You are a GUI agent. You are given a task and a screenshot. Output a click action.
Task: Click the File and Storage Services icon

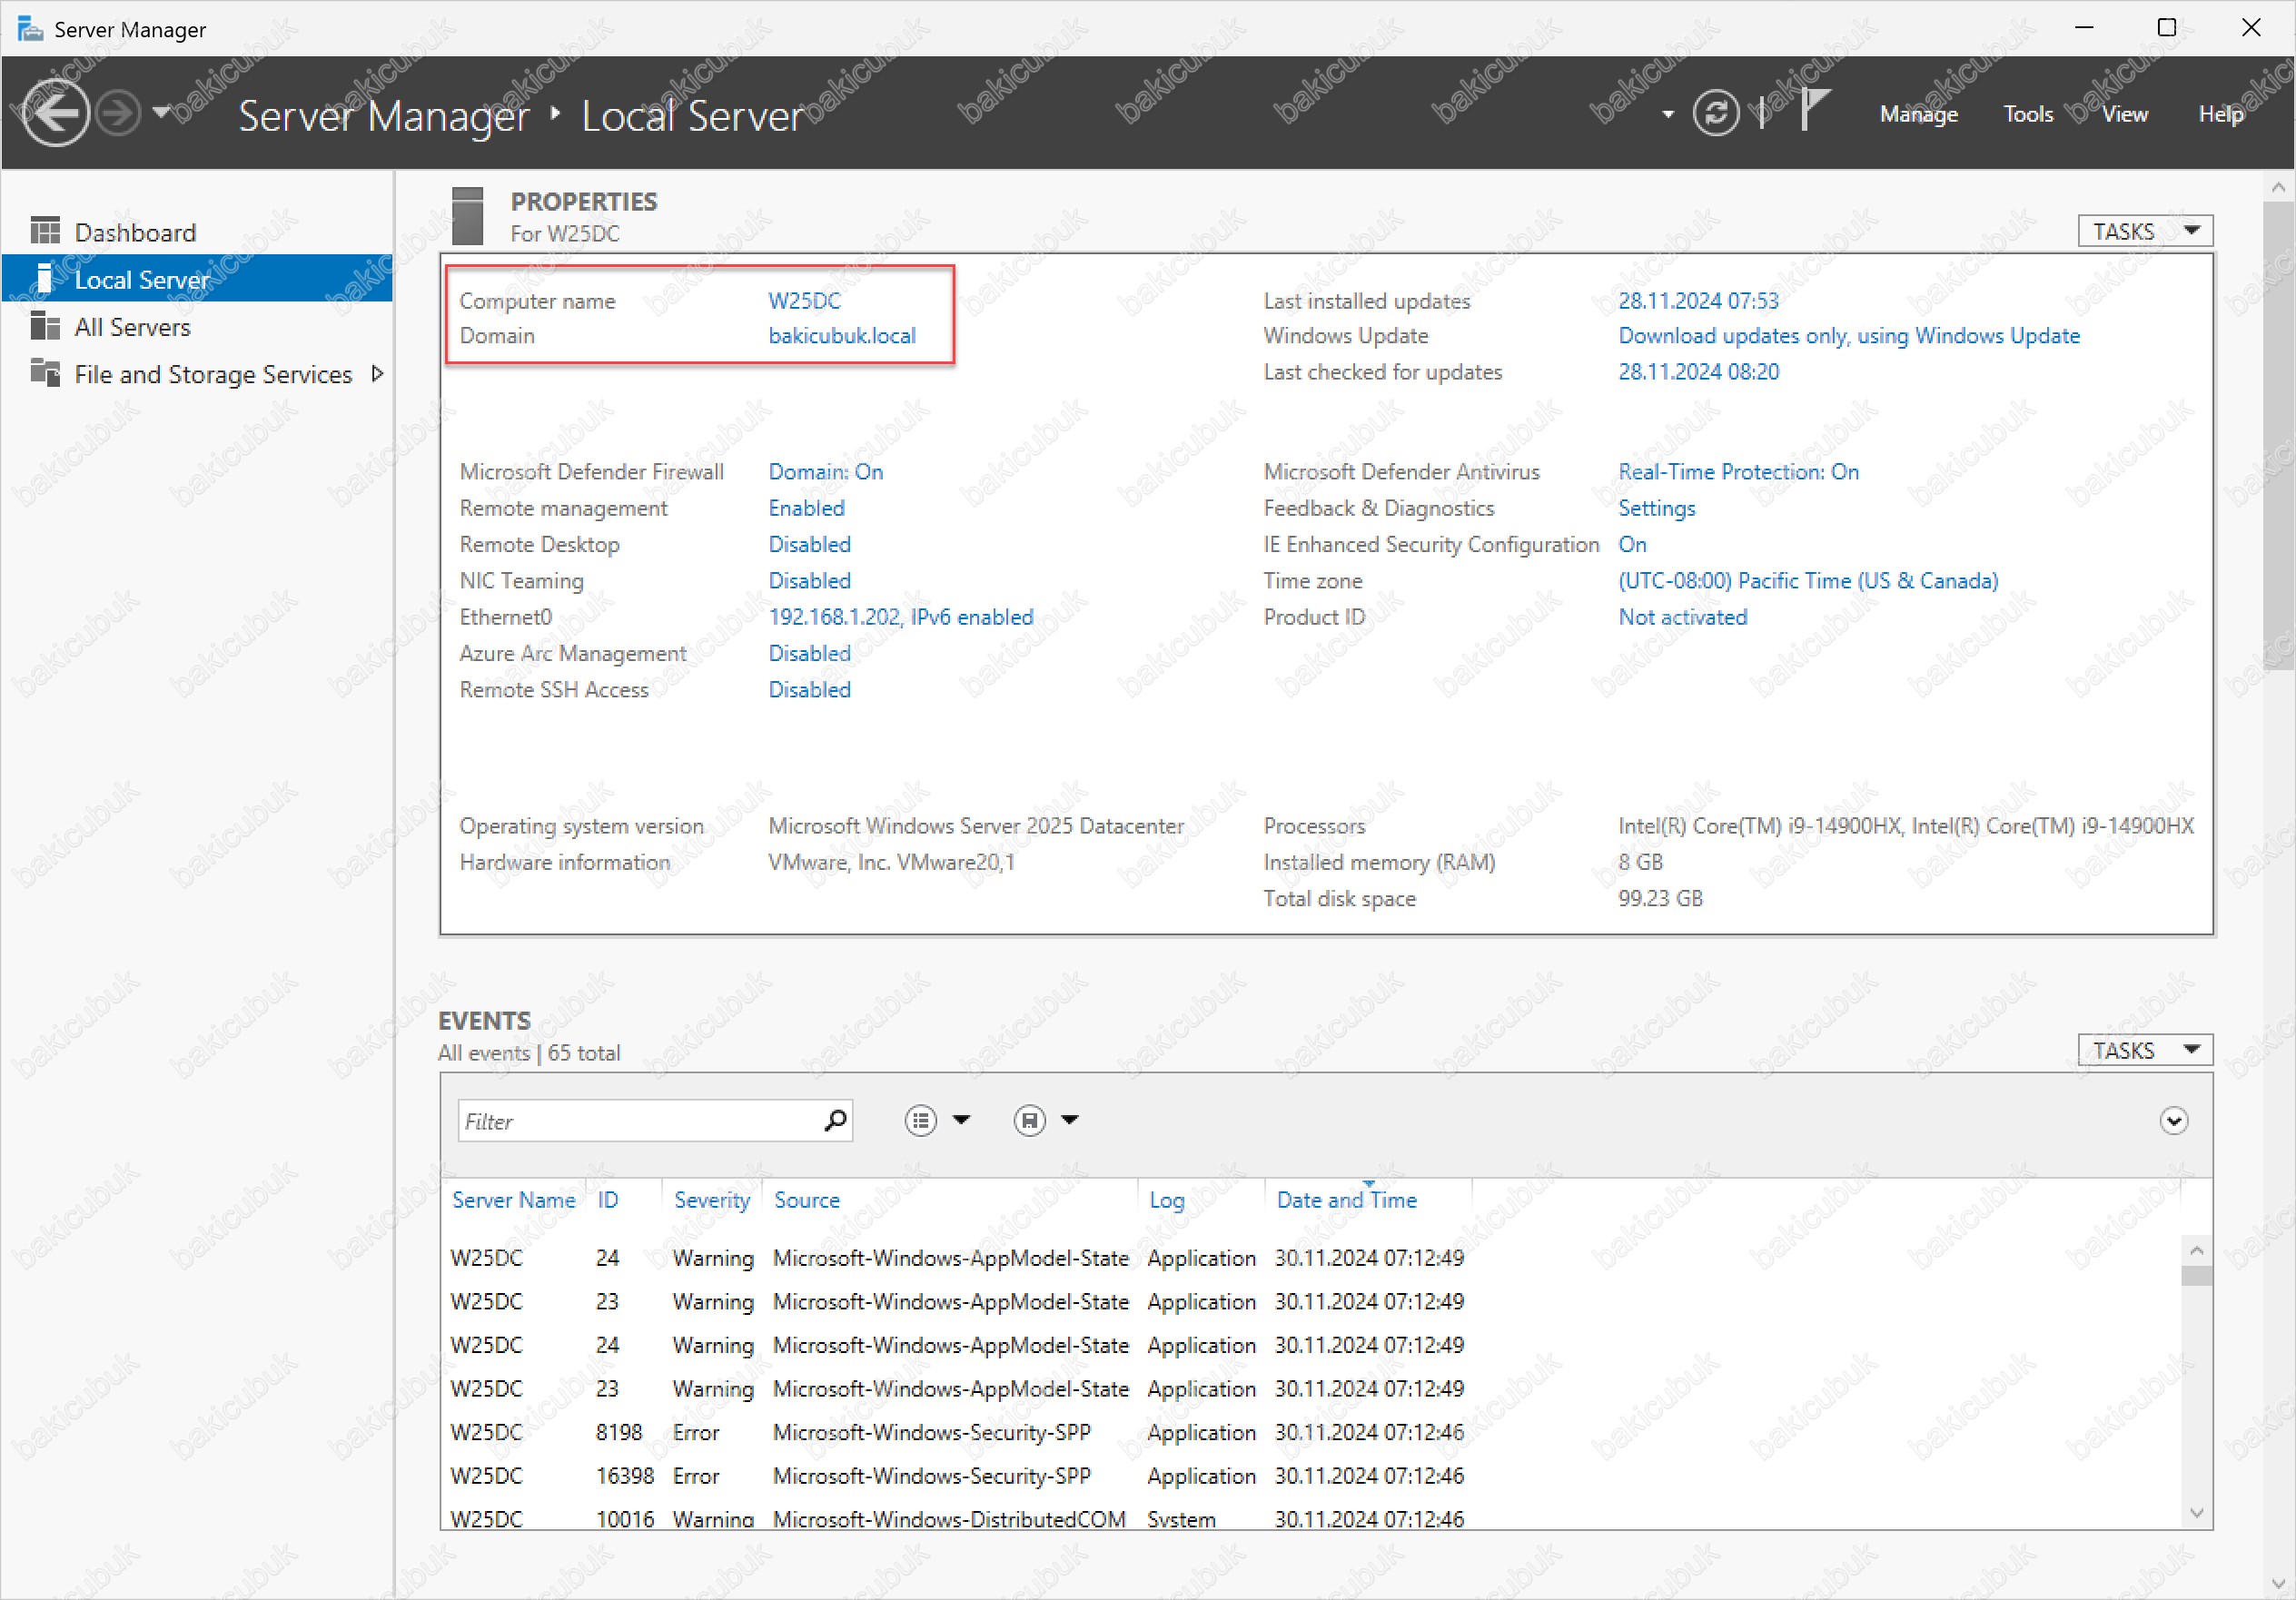click(45, 372)
